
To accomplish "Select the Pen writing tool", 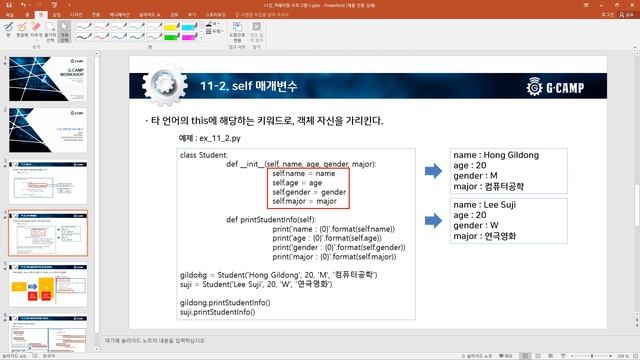I will (x=8, y=30).
